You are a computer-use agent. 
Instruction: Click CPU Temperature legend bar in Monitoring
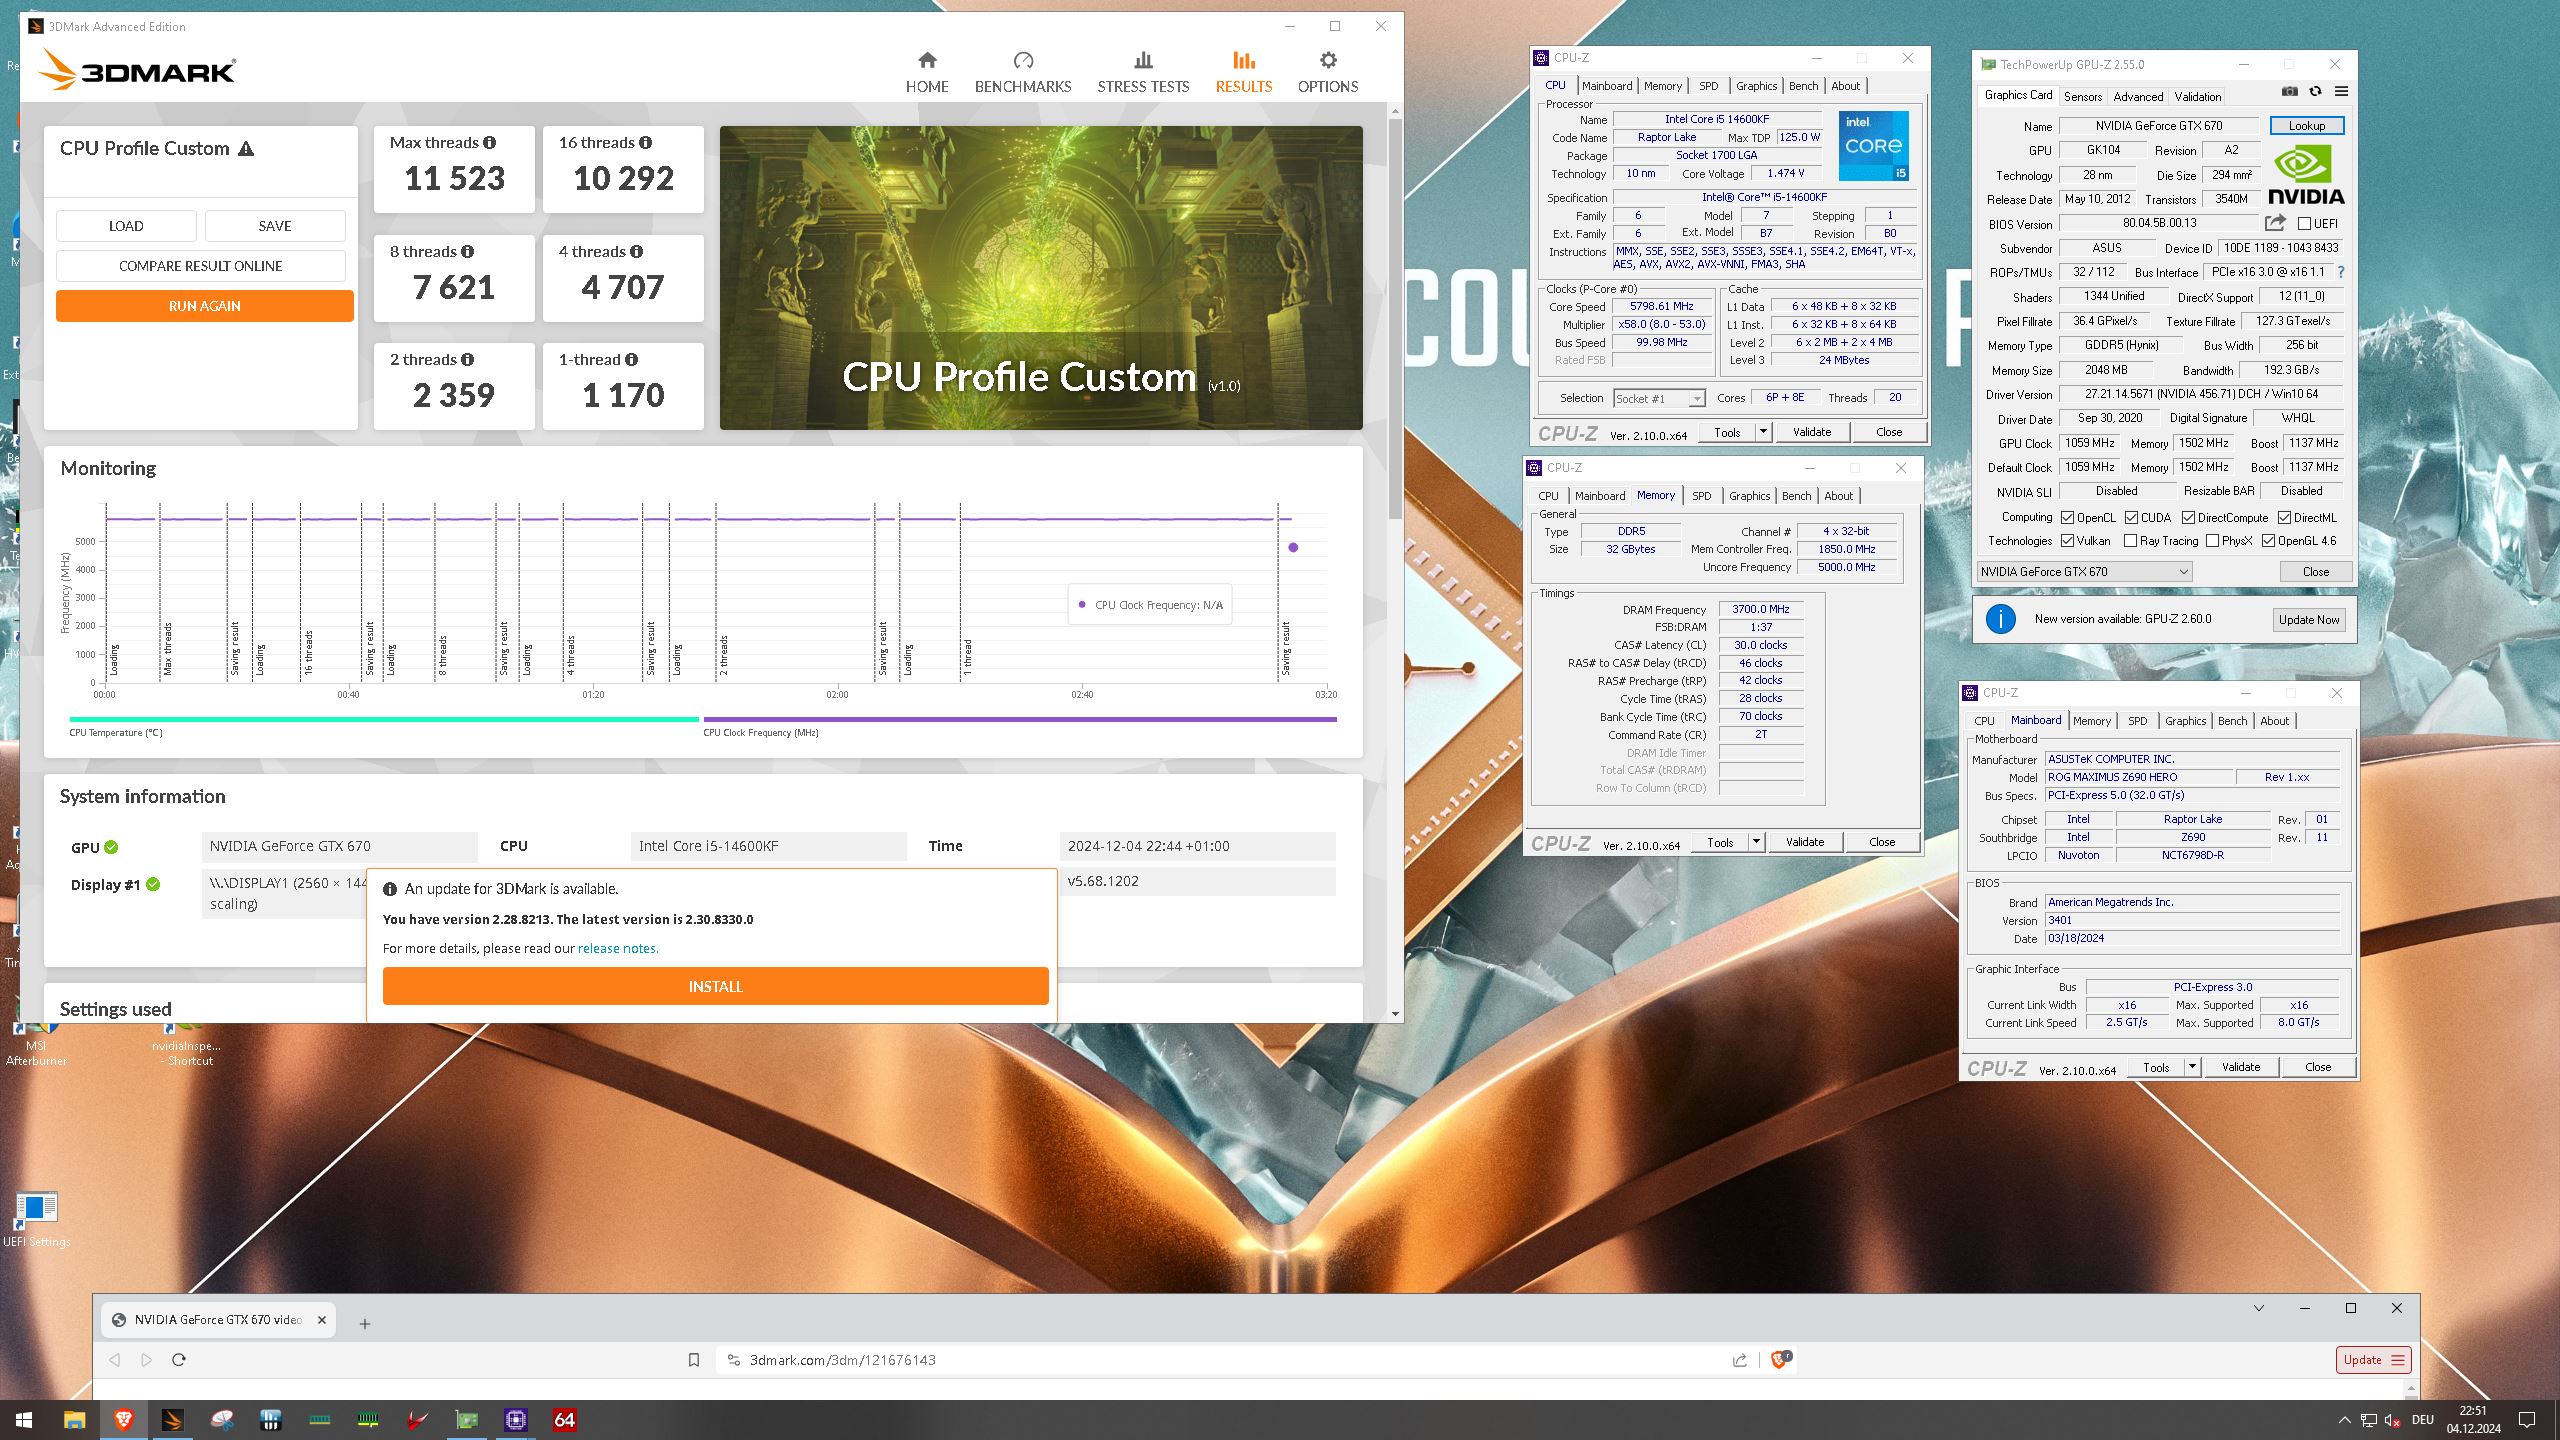click(x=384, y=719)
